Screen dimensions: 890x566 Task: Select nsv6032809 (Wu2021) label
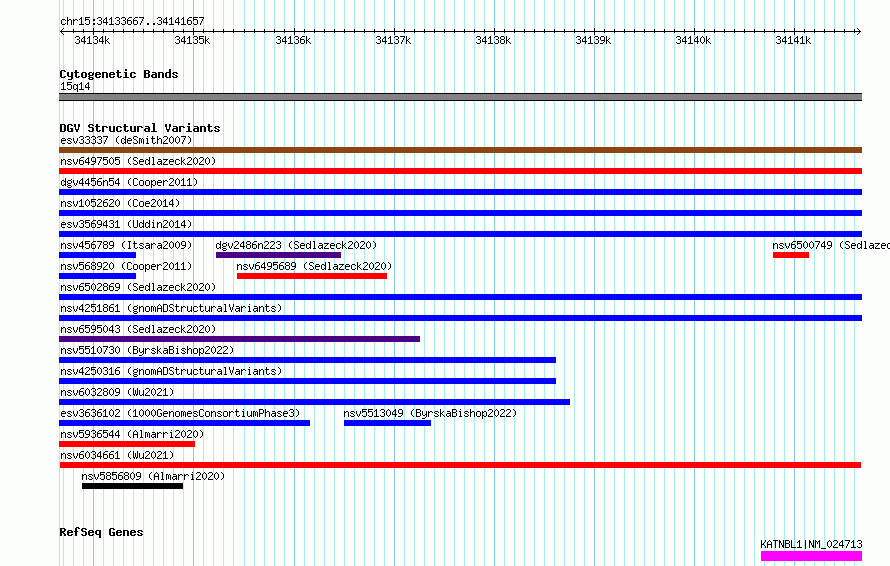[117, 392]
